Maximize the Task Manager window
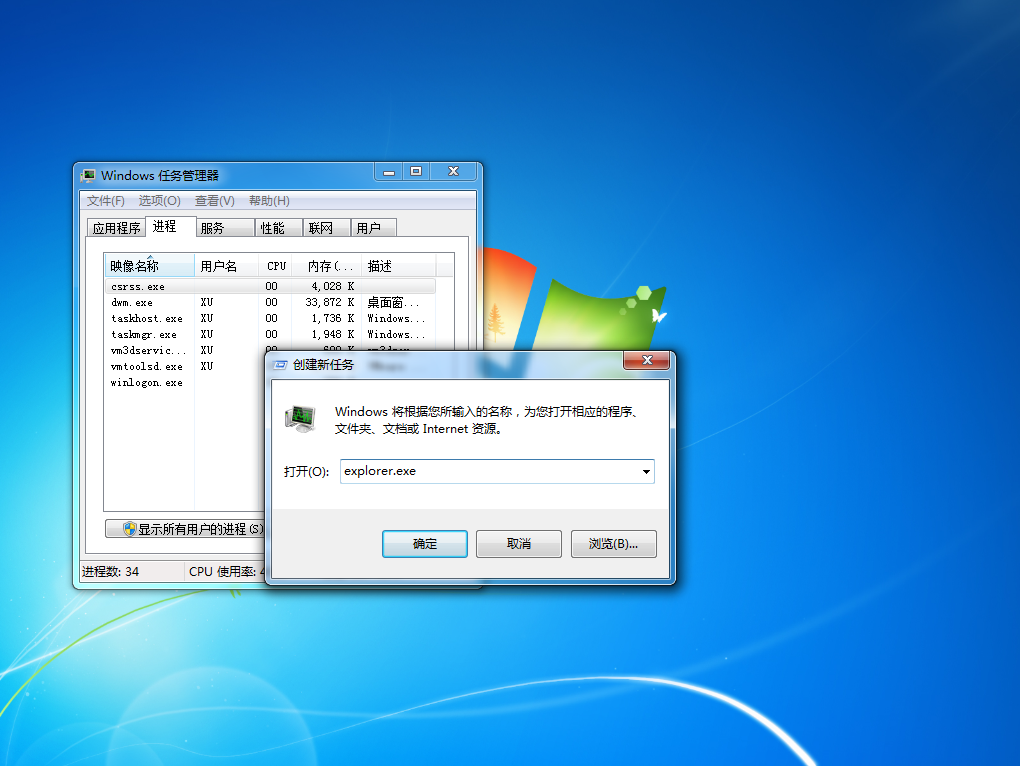The width and height of the screenshot is (1020, 766). pyautogui.click(x=416, y=172)
